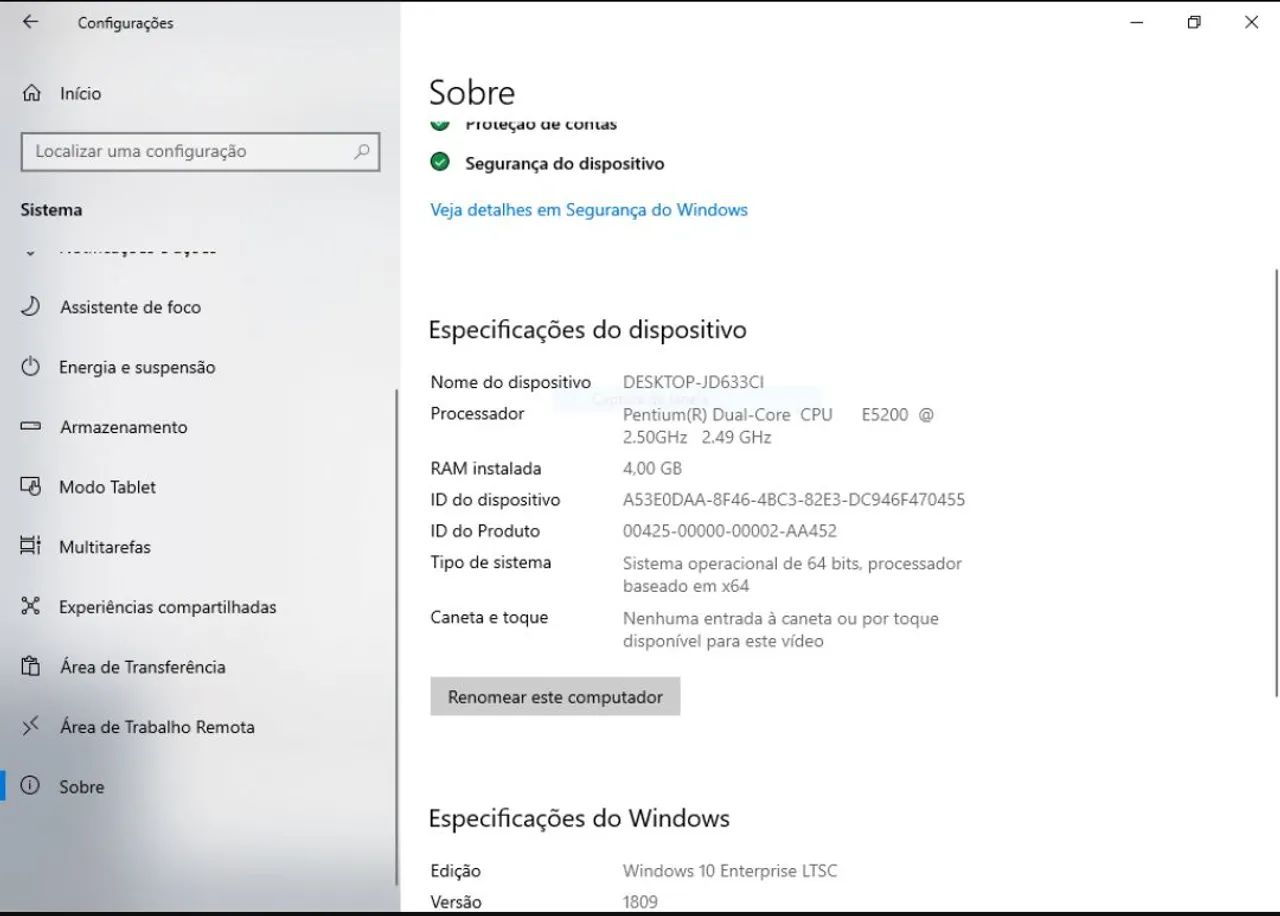Click the back arrow icon
The height and width of the screenshot is (916, 1280).
point(31,22)
